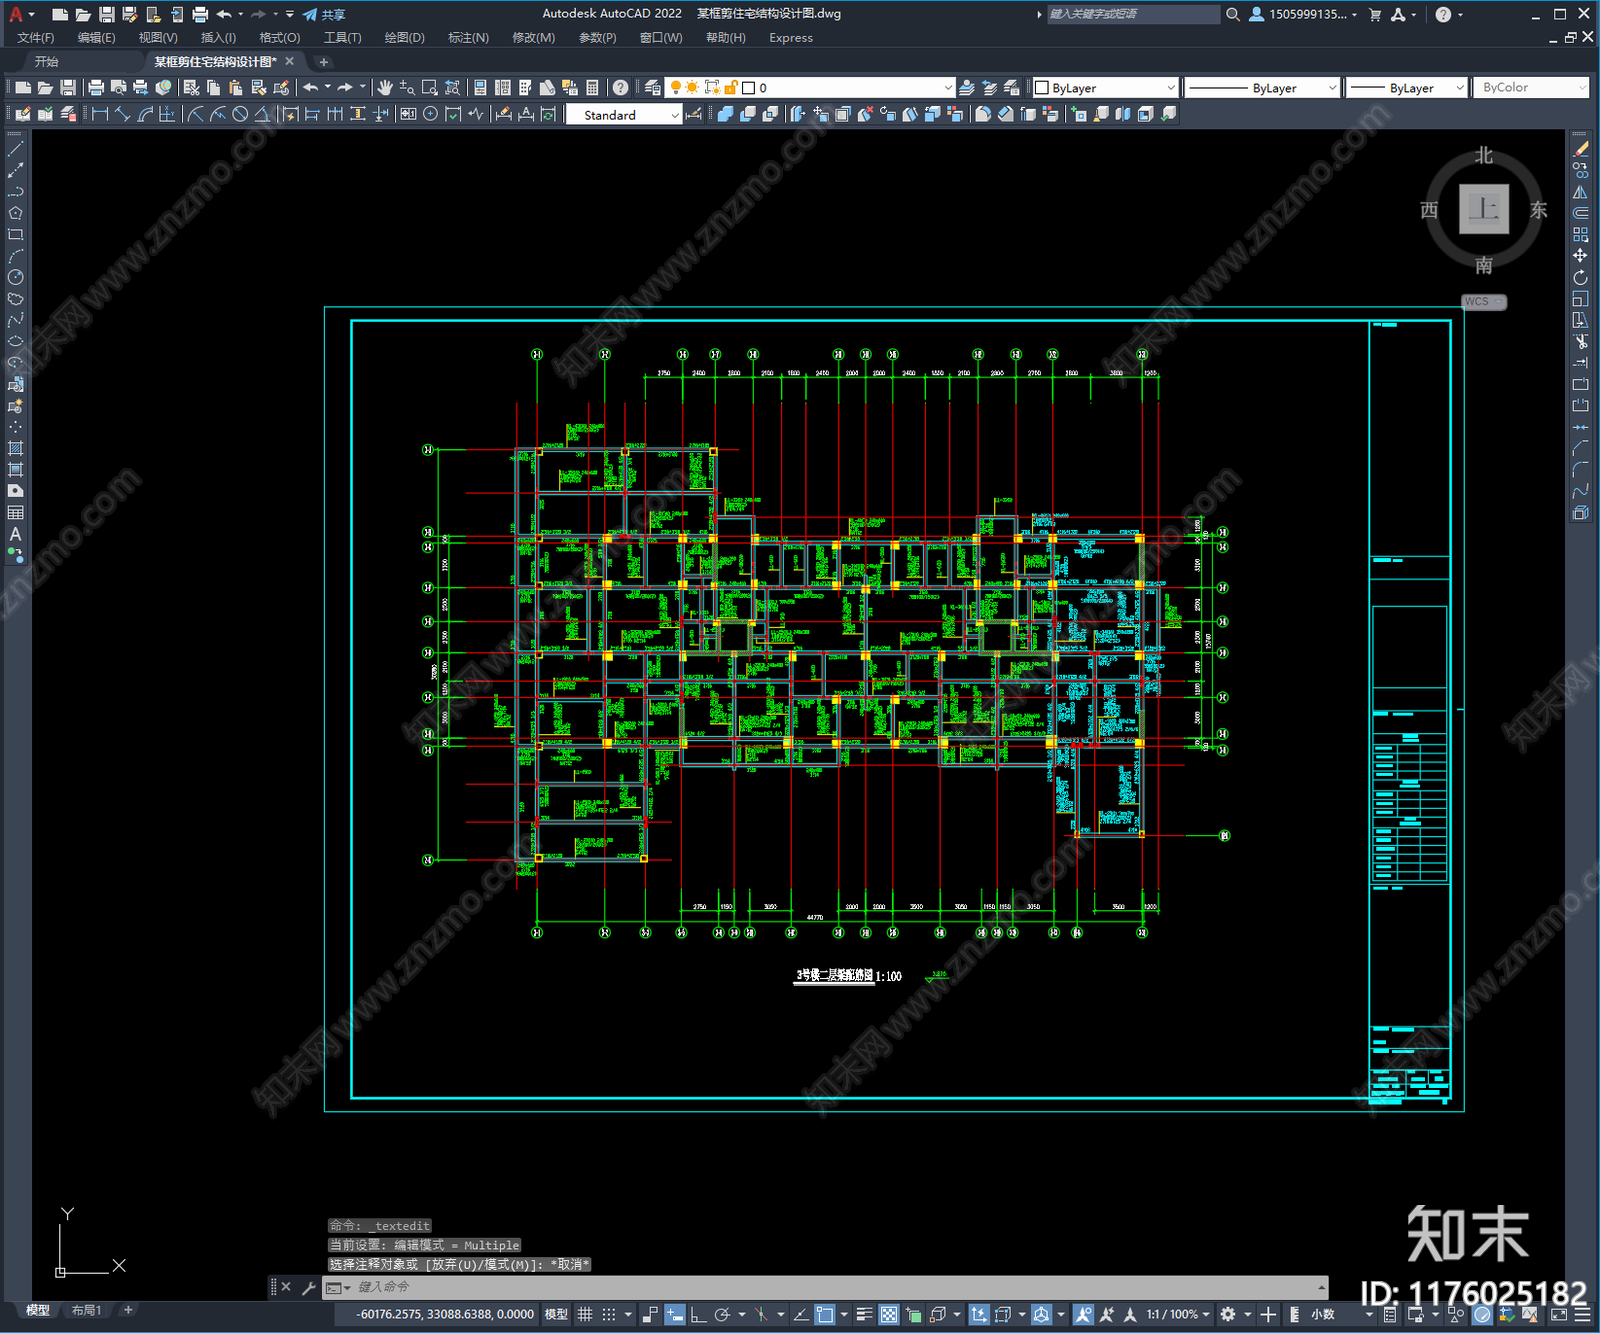Viewport: 1600px width, 1333px height.
Task: Select the Move tool in modify toolbar
Action: click(x=1580, y=256)
